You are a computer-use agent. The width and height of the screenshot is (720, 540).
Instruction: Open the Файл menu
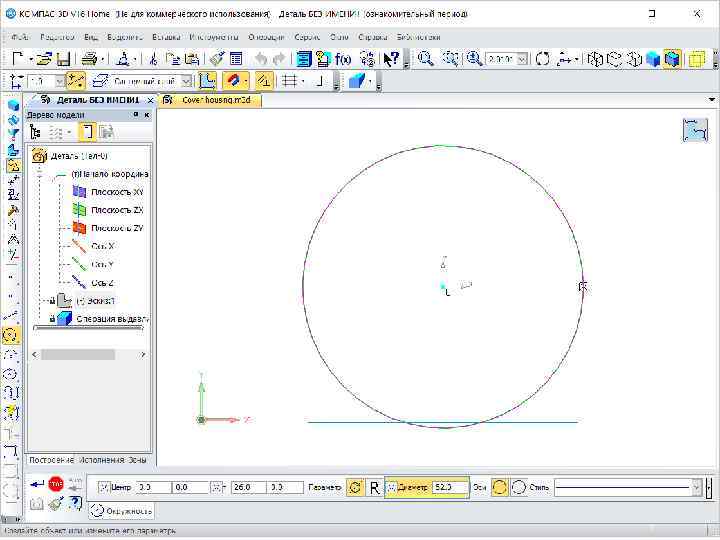[x=19, y=37]
